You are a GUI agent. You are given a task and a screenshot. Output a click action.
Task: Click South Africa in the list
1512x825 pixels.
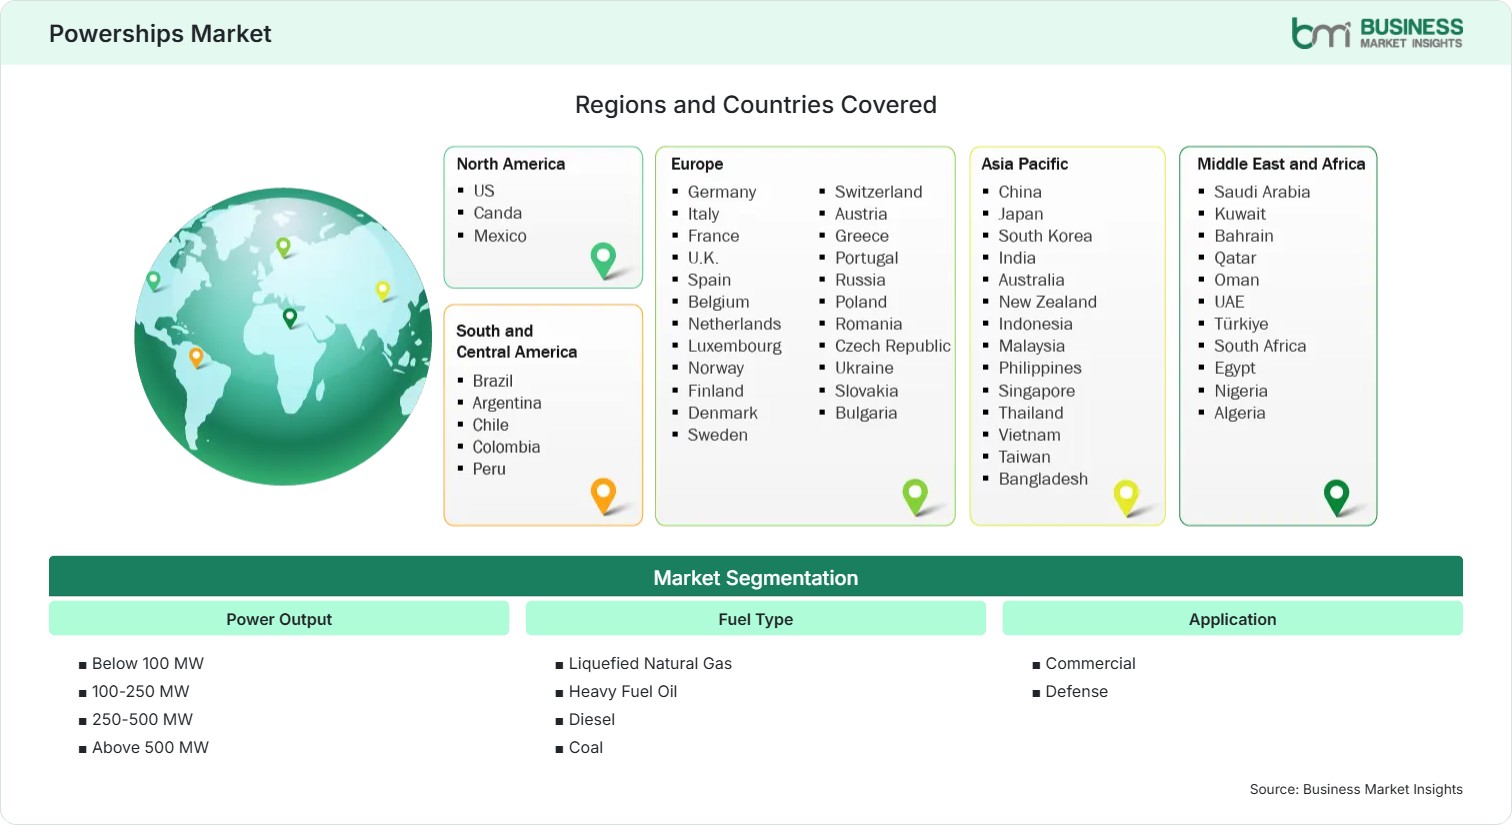[x=1260, y=346]
